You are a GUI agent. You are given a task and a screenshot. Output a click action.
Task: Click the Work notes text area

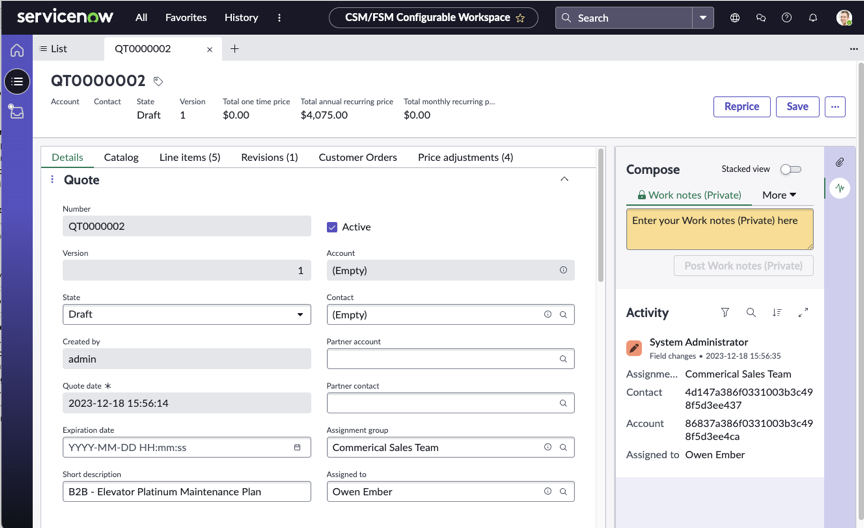tap(720, 229)
